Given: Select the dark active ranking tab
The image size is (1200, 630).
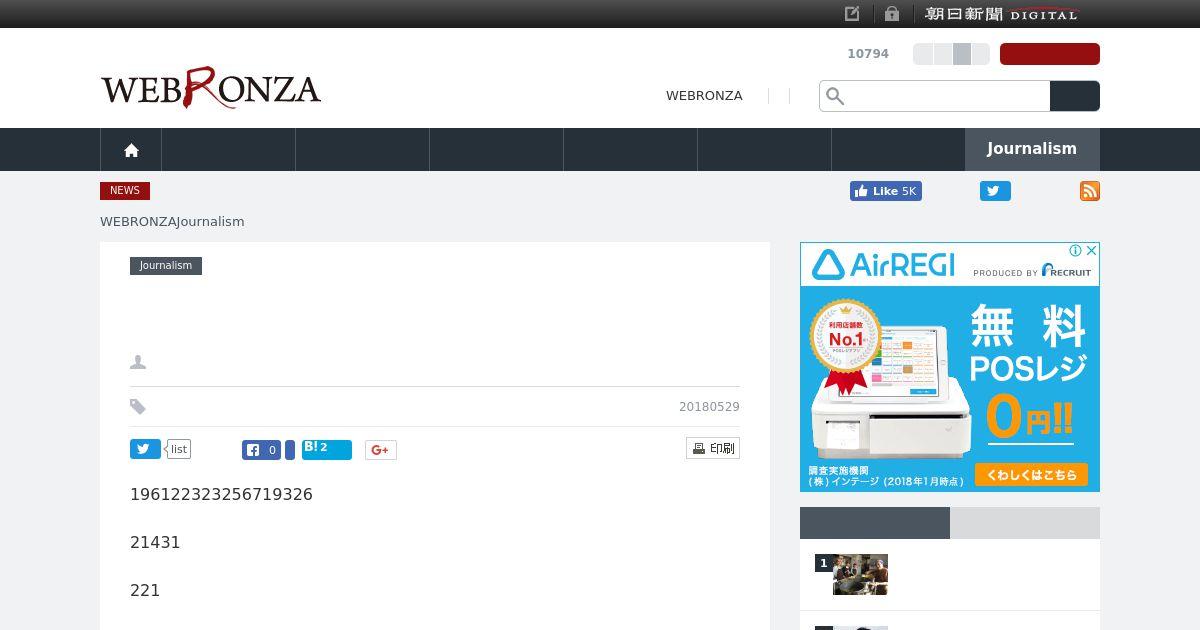Looking at the screenshot, I should point(875,523).
